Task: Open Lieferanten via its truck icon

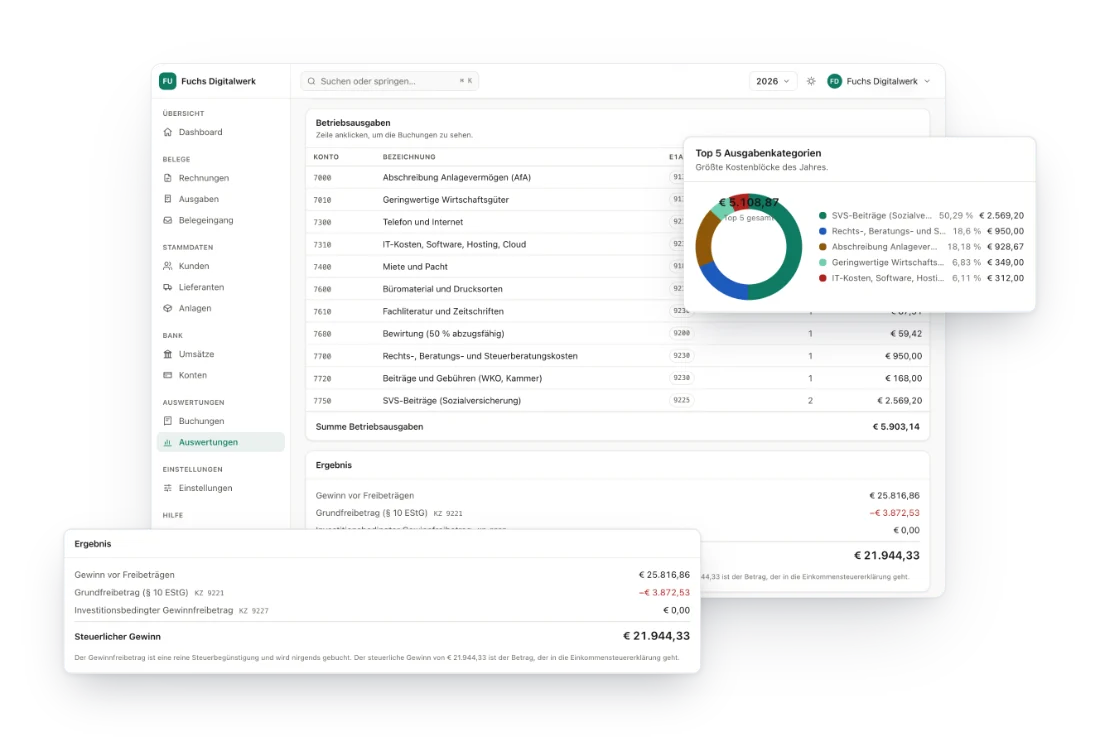Action: click(168, 287)
